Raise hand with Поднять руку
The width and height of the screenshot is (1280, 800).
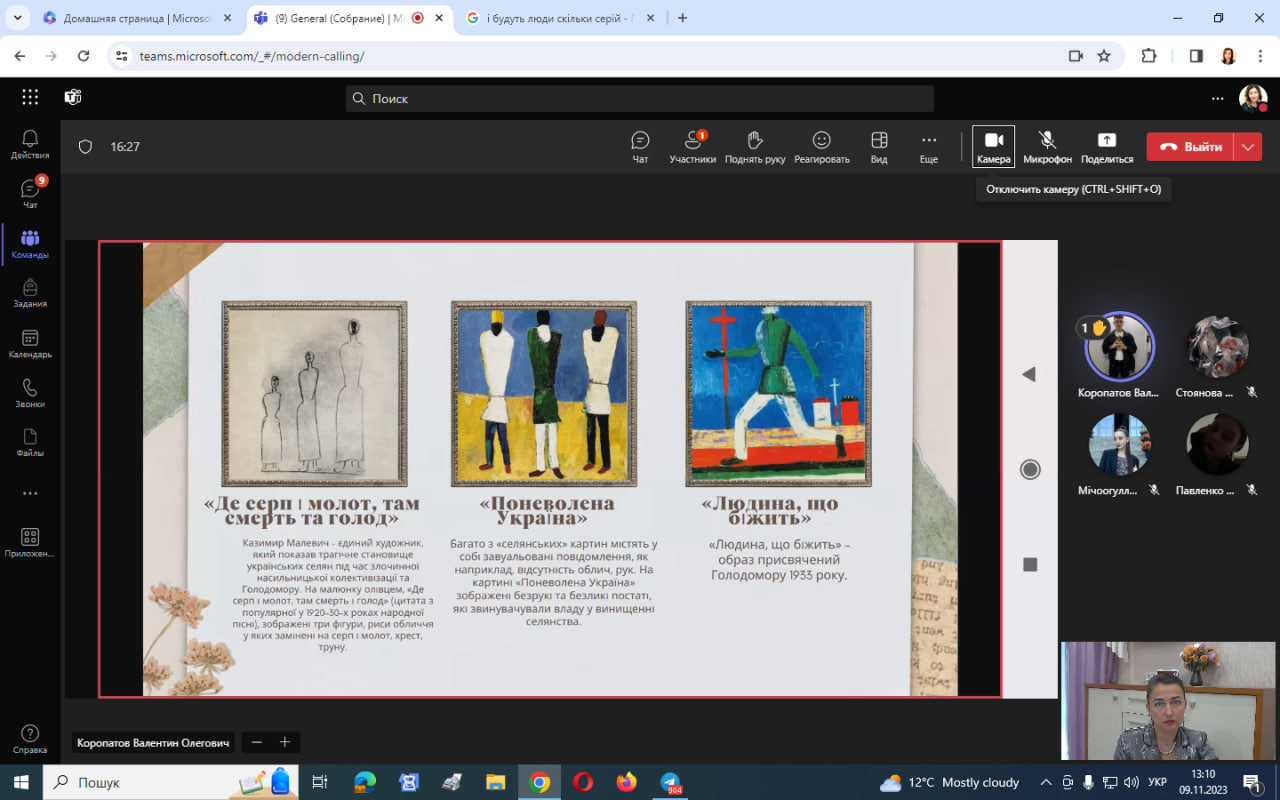click(755, 146)
